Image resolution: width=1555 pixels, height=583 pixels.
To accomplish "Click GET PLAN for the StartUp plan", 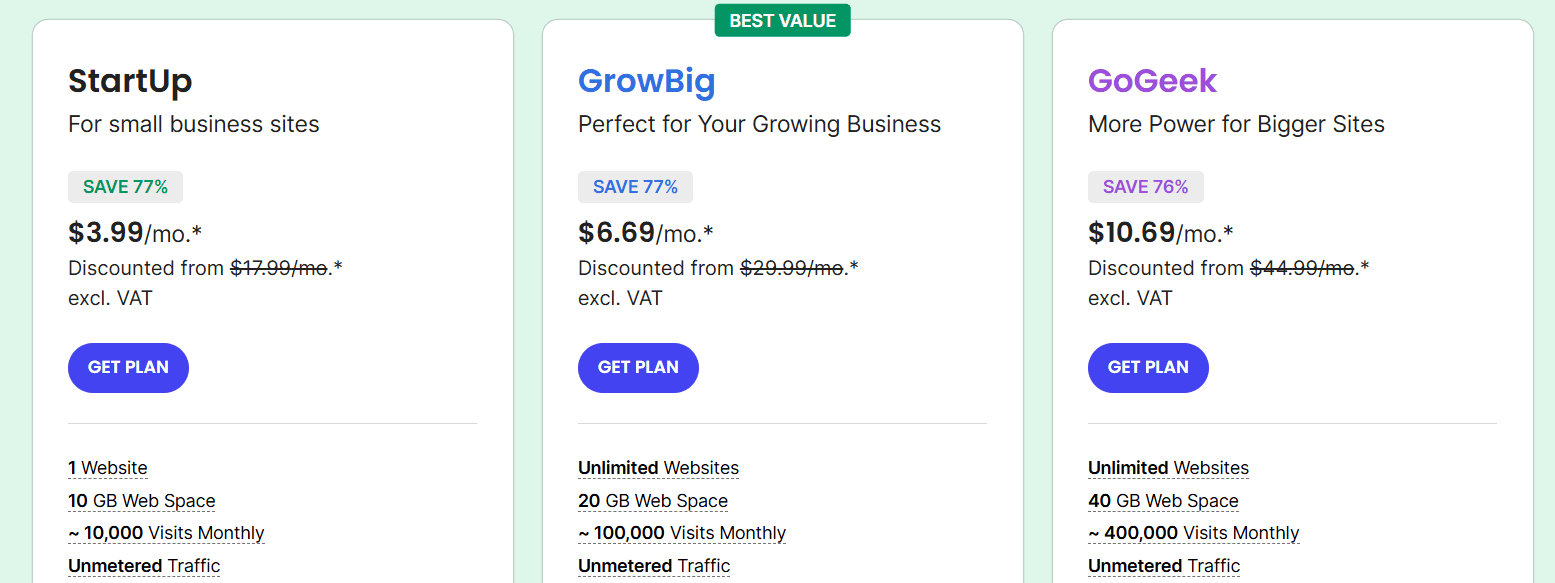I will (128, 367).
